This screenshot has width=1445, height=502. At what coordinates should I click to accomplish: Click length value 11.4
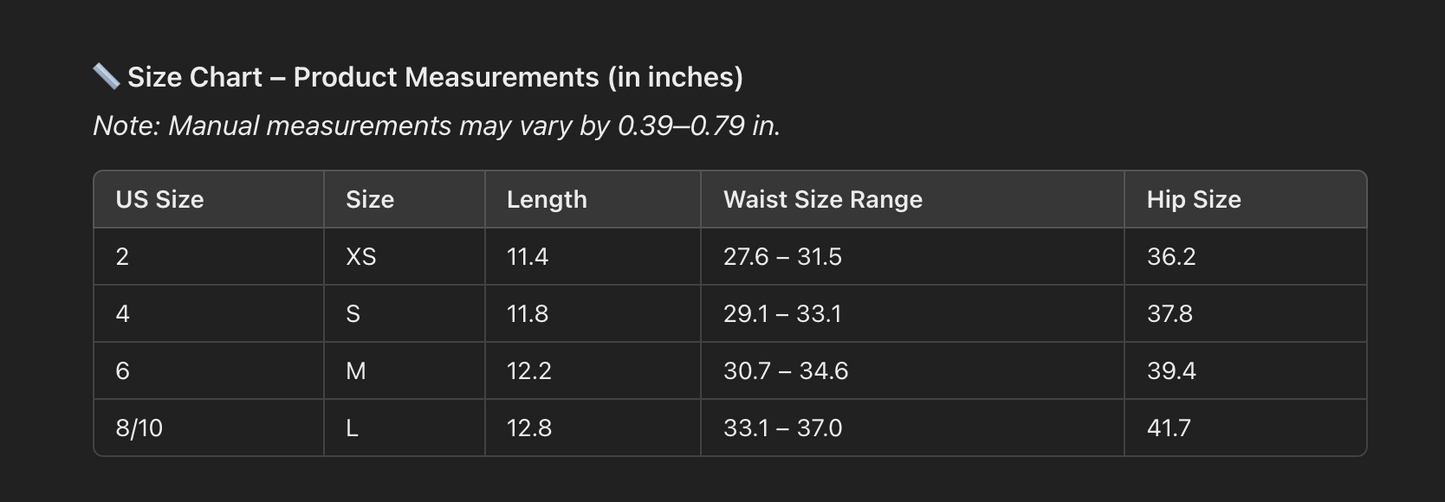[x=527, y=257]
